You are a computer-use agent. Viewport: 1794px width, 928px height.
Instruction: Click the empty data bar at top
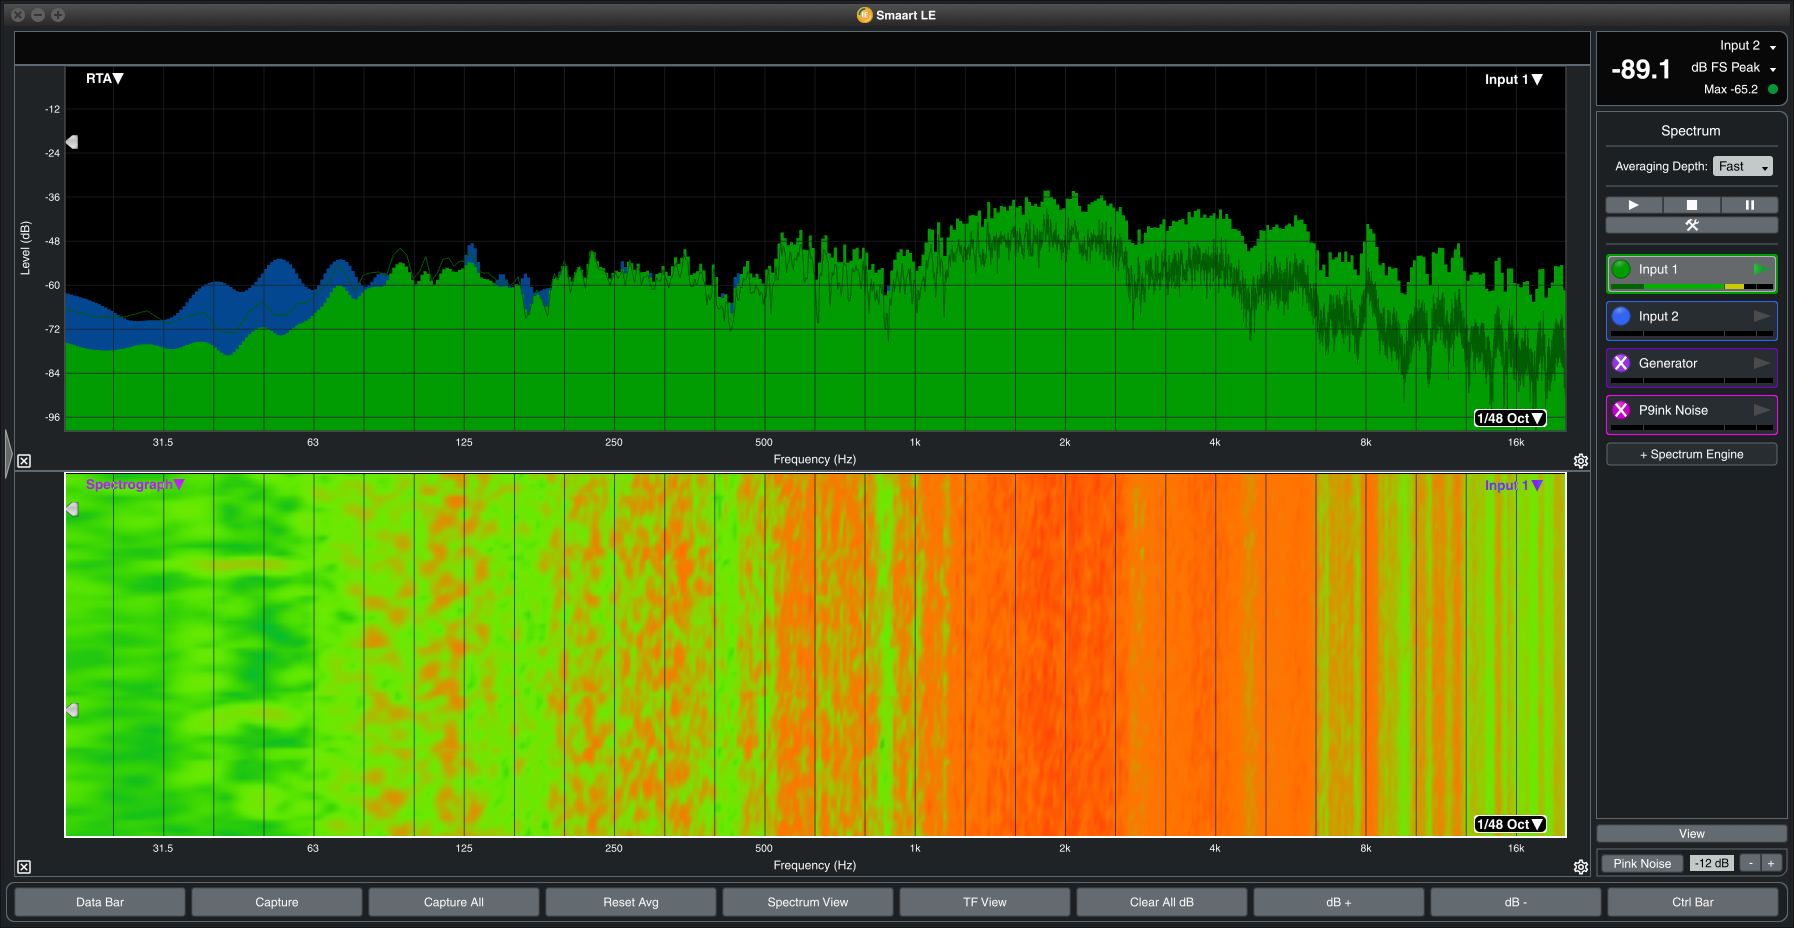802,48
